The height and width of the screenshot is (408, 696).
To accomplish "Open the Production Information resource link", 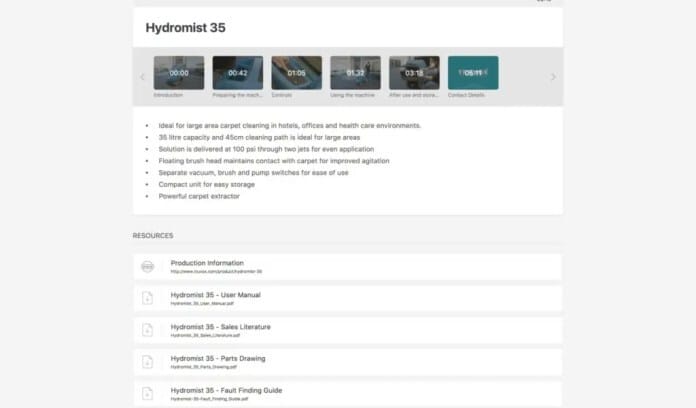I will [348, 267].
